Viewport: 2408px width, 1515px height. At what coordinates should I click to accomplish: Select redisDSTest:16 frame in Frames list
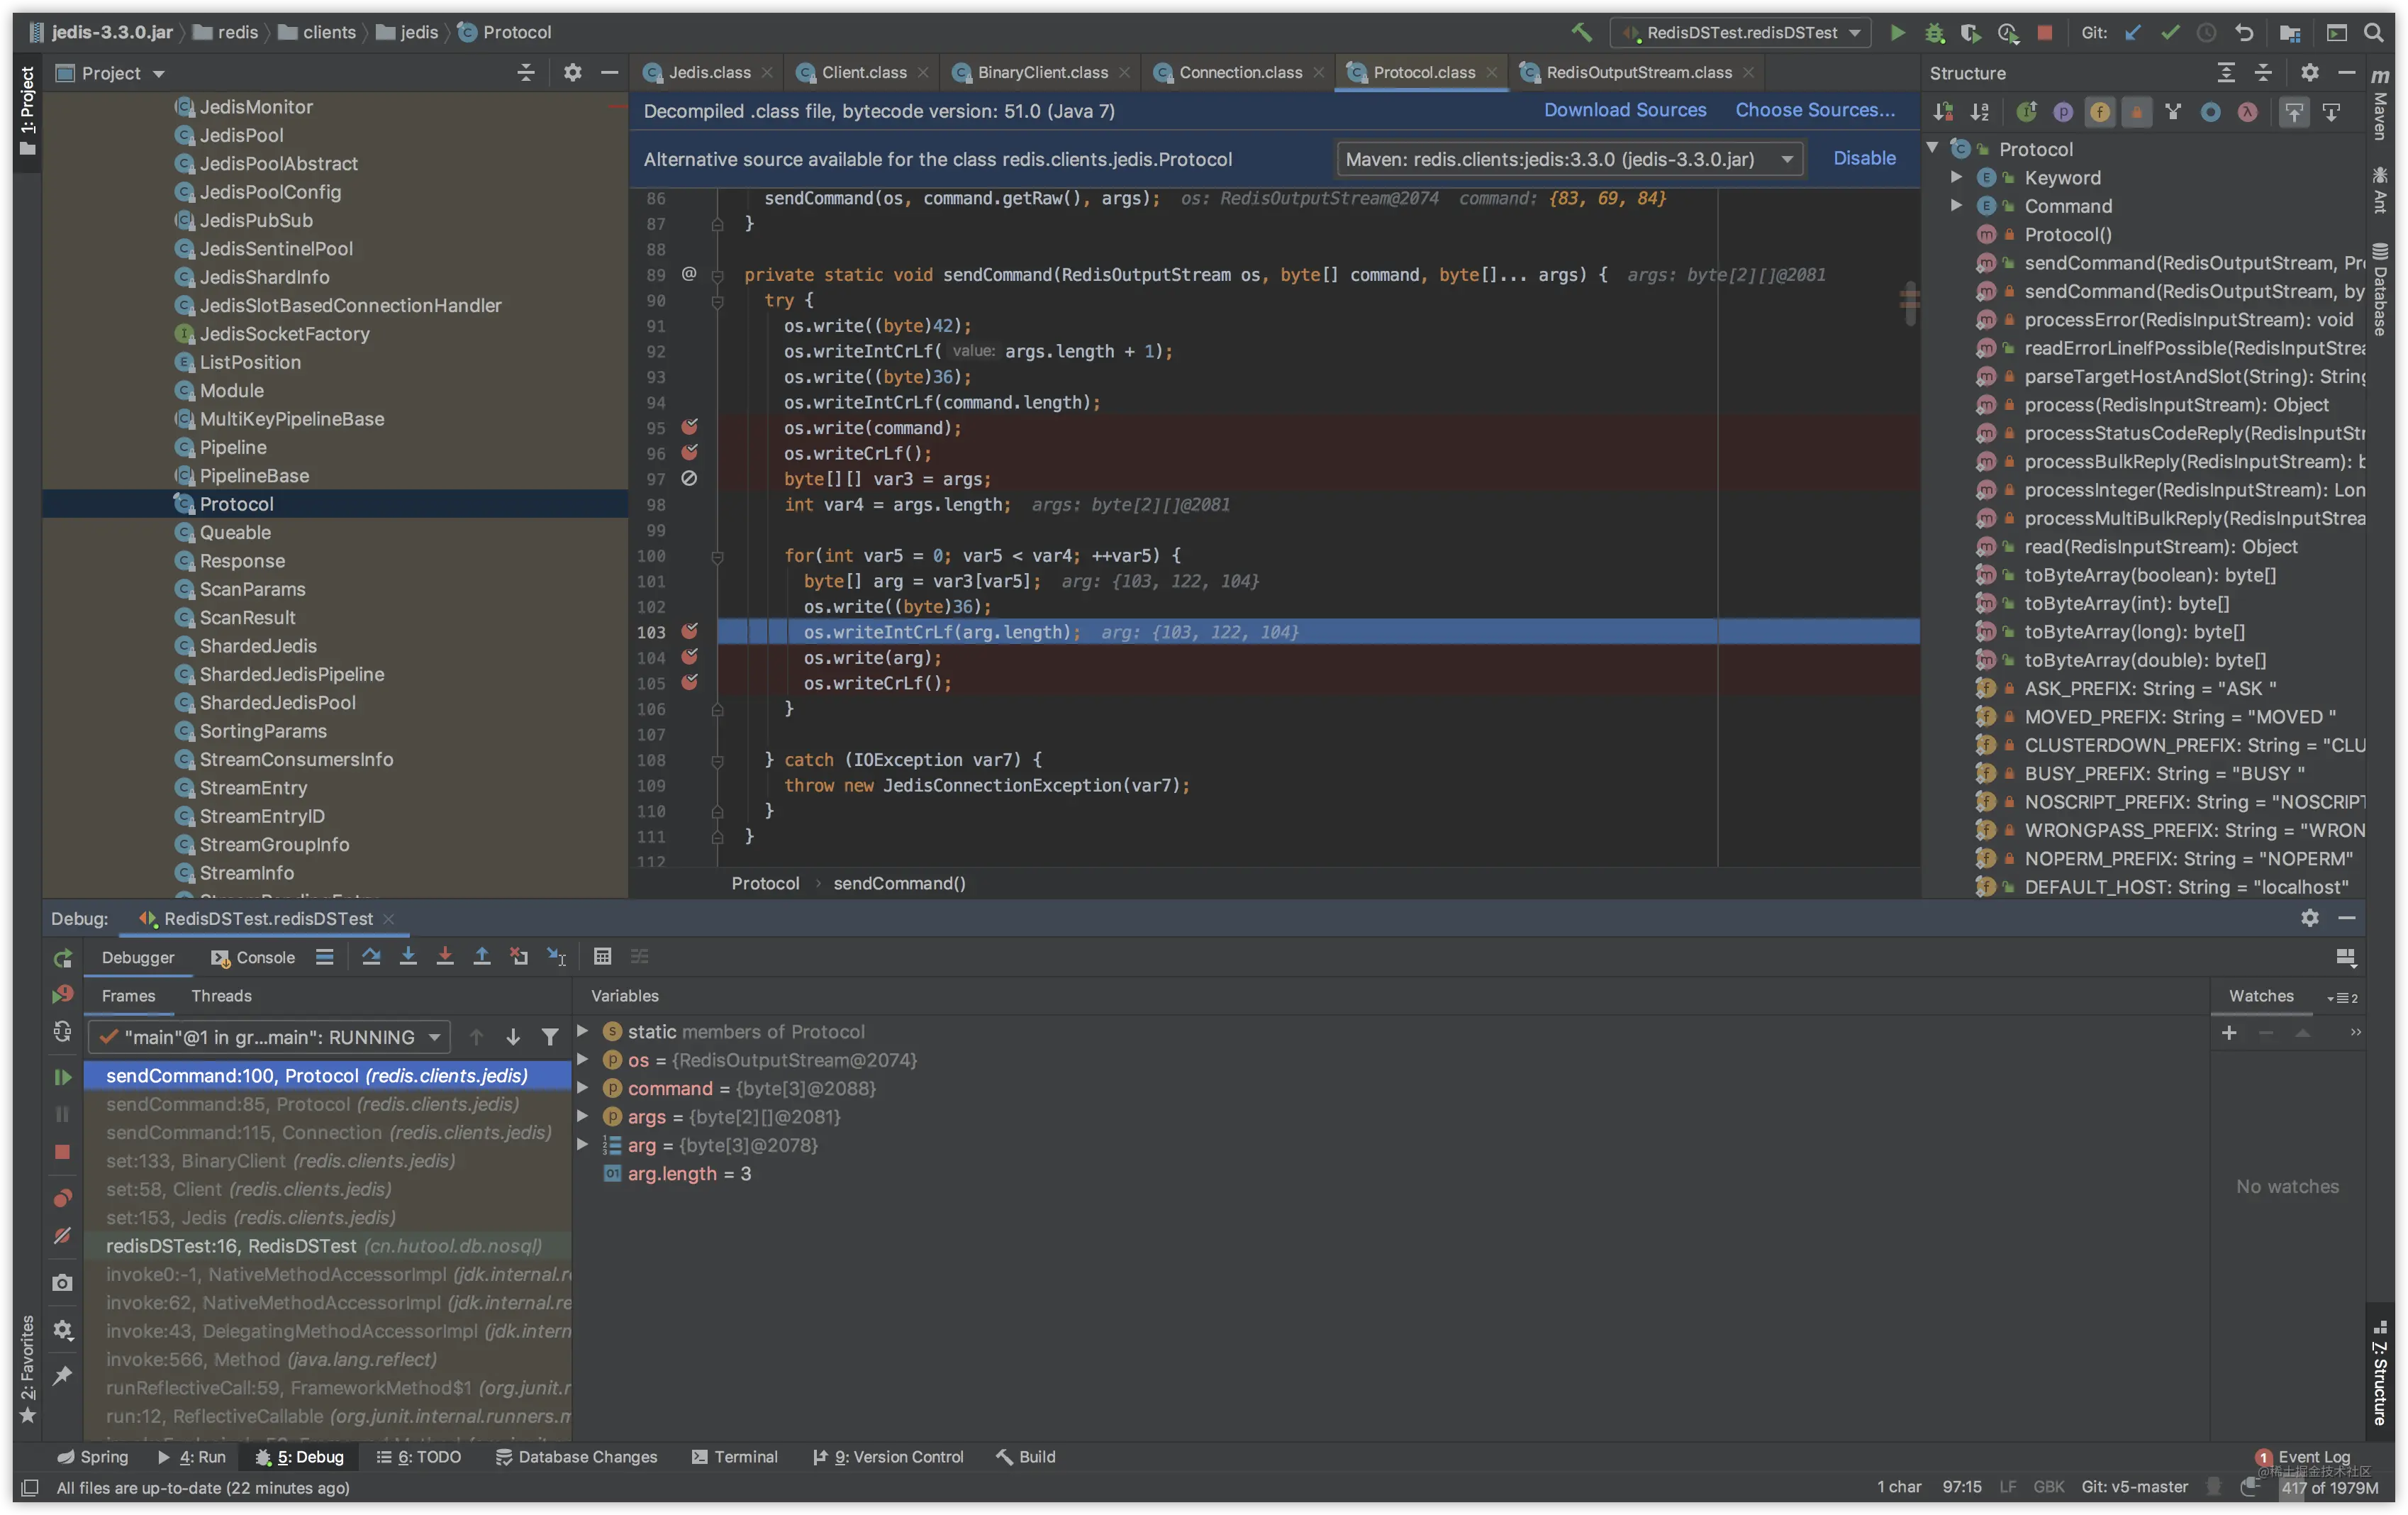tap(327, 1246)
